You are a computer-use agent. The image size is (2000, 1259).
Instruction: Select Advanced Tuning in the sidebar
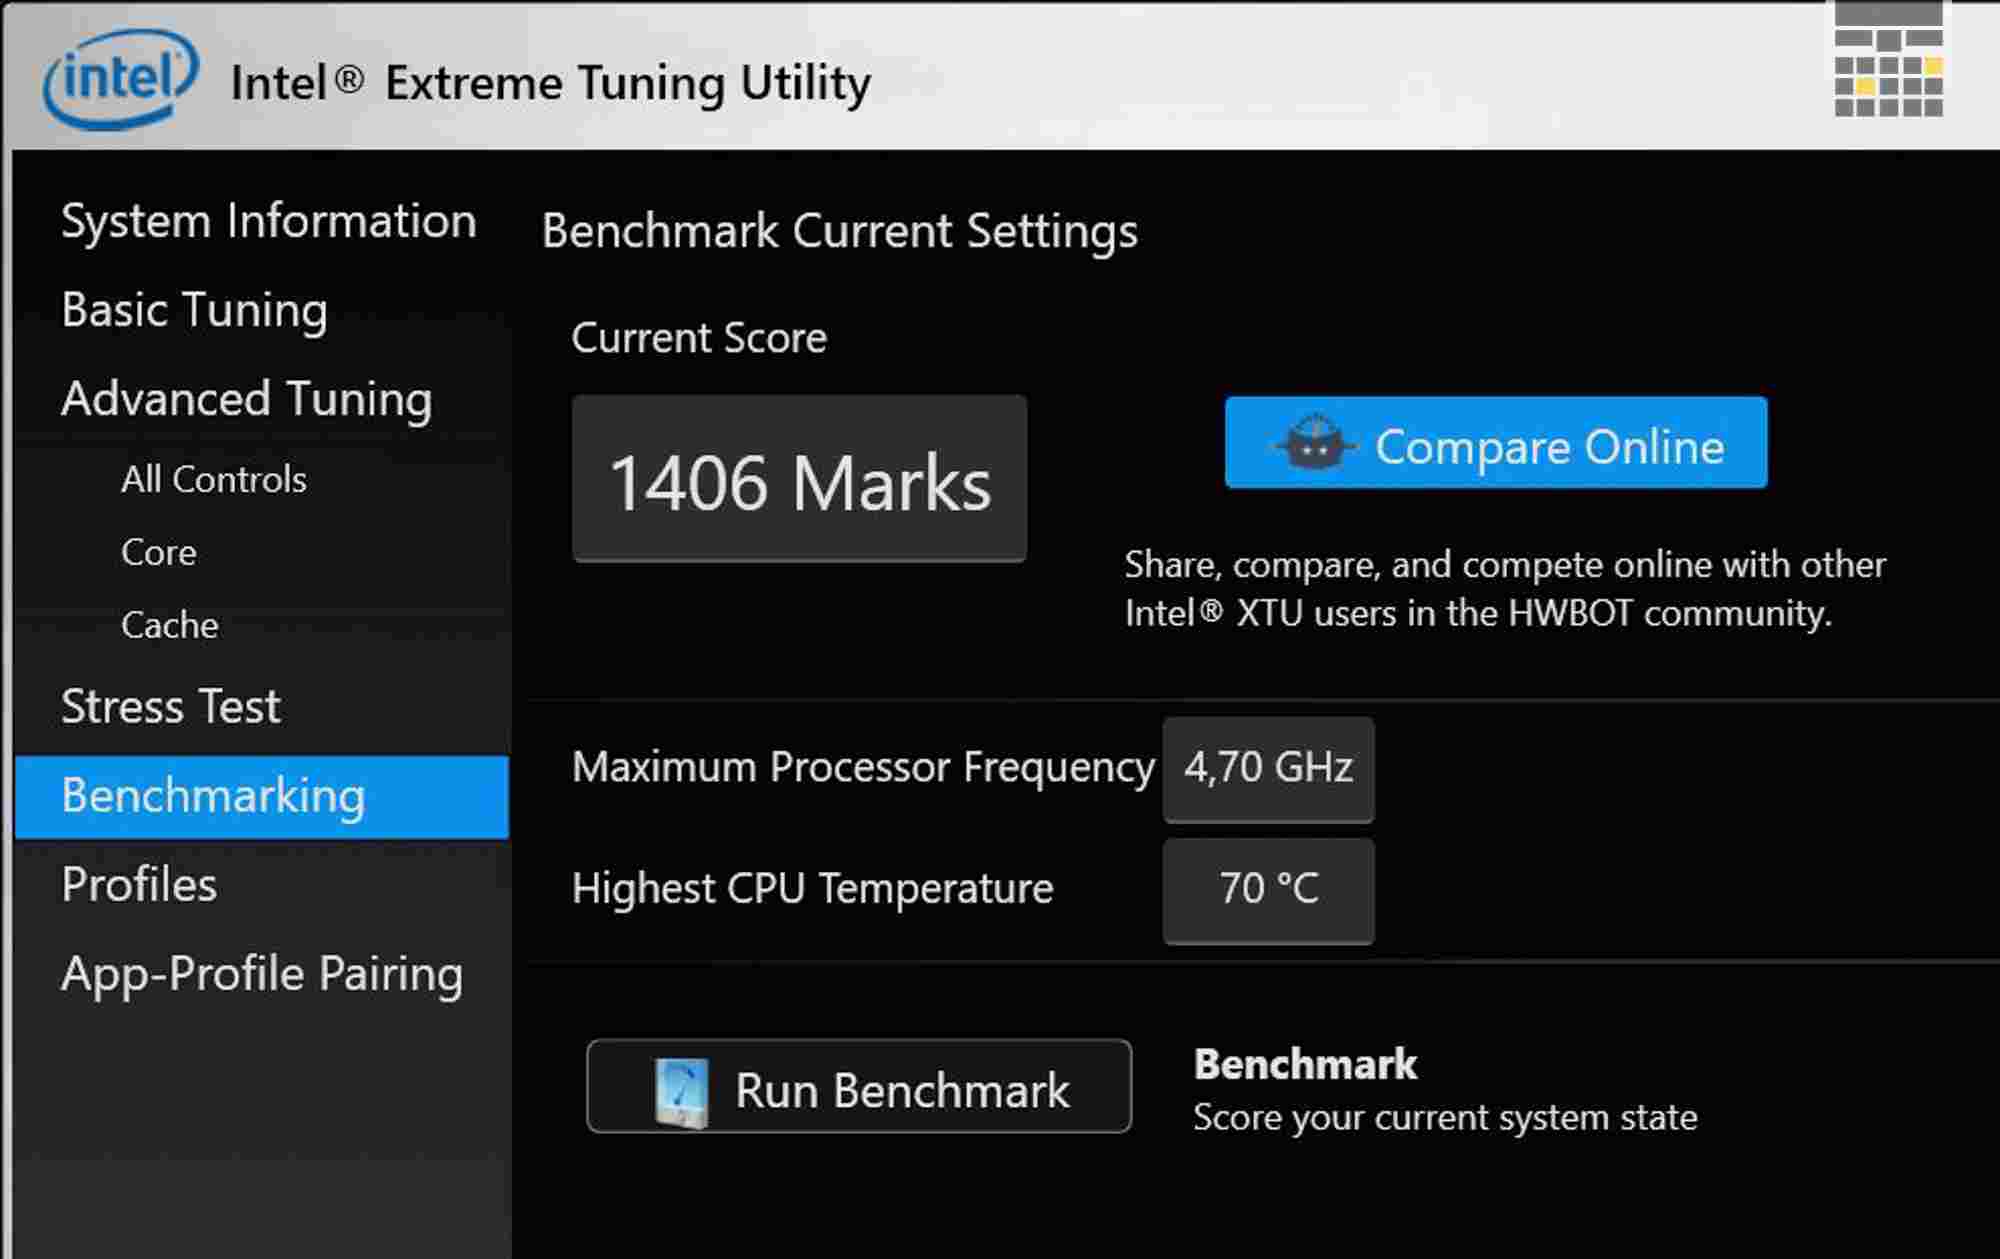point(246,399)
